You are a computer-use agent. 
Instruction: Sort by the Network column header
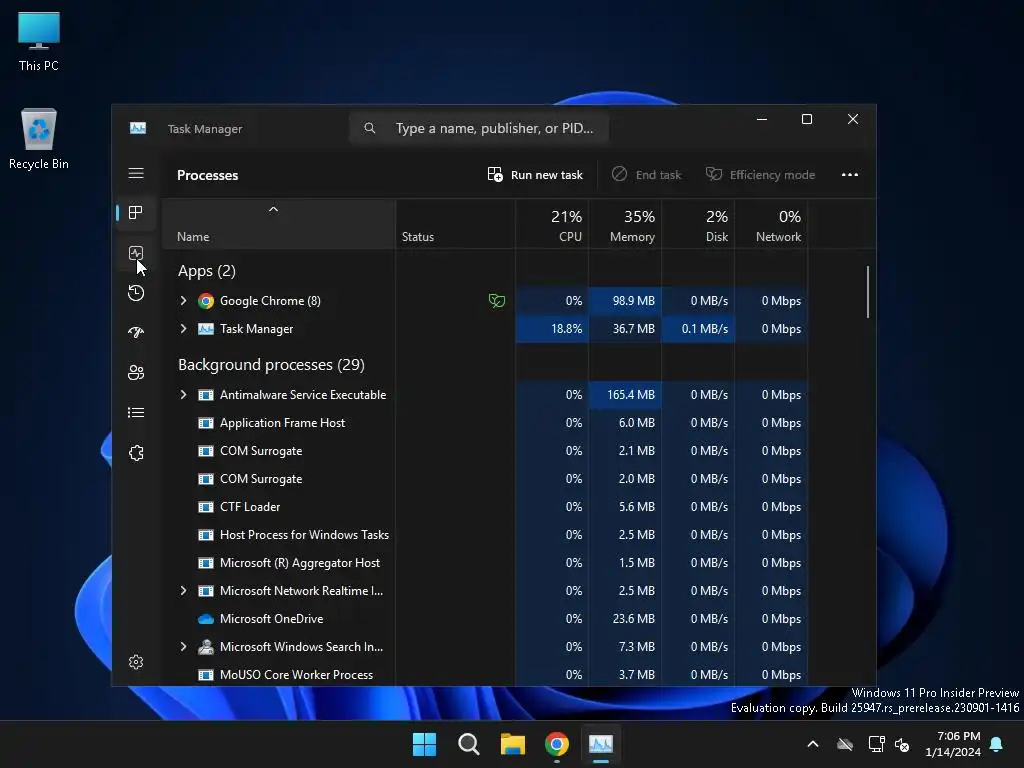point(771,225)
